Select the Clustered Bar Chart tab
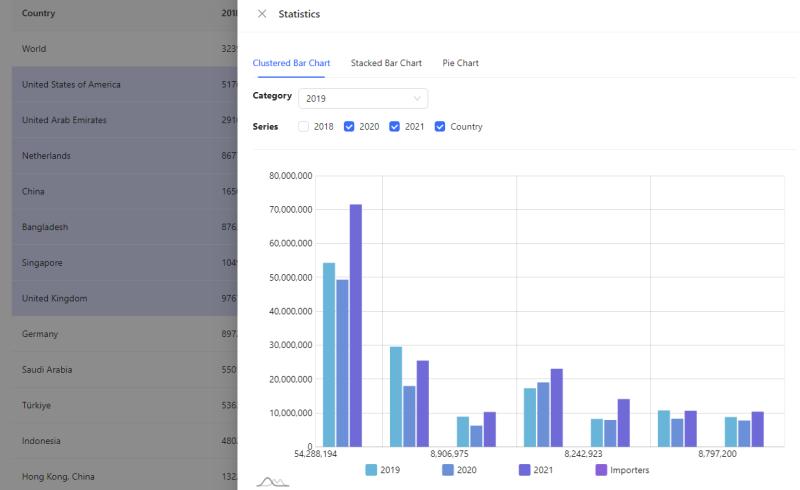 pyautogui.click(x=291, y=63)
